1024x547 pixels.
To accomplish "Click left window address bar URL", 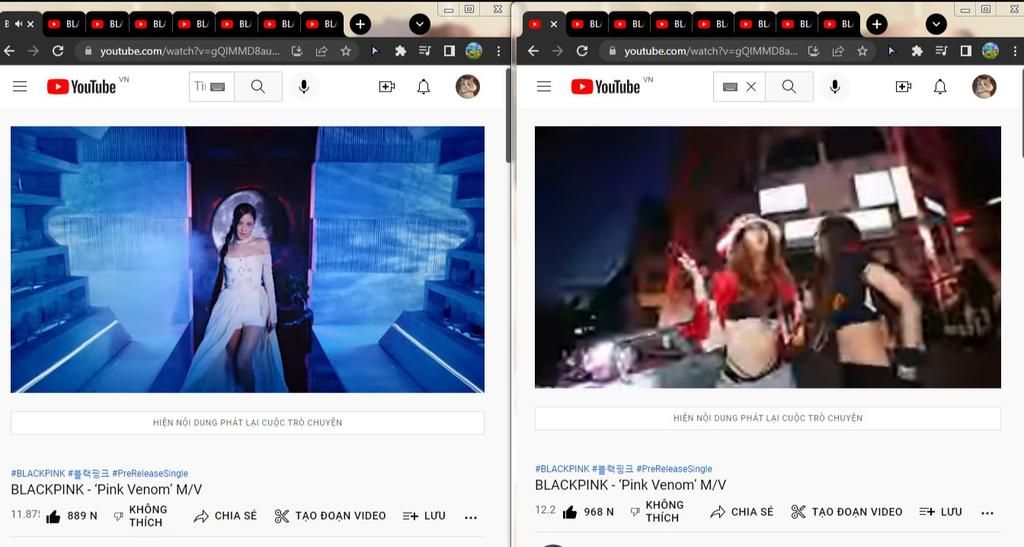I will click(190, 50).
